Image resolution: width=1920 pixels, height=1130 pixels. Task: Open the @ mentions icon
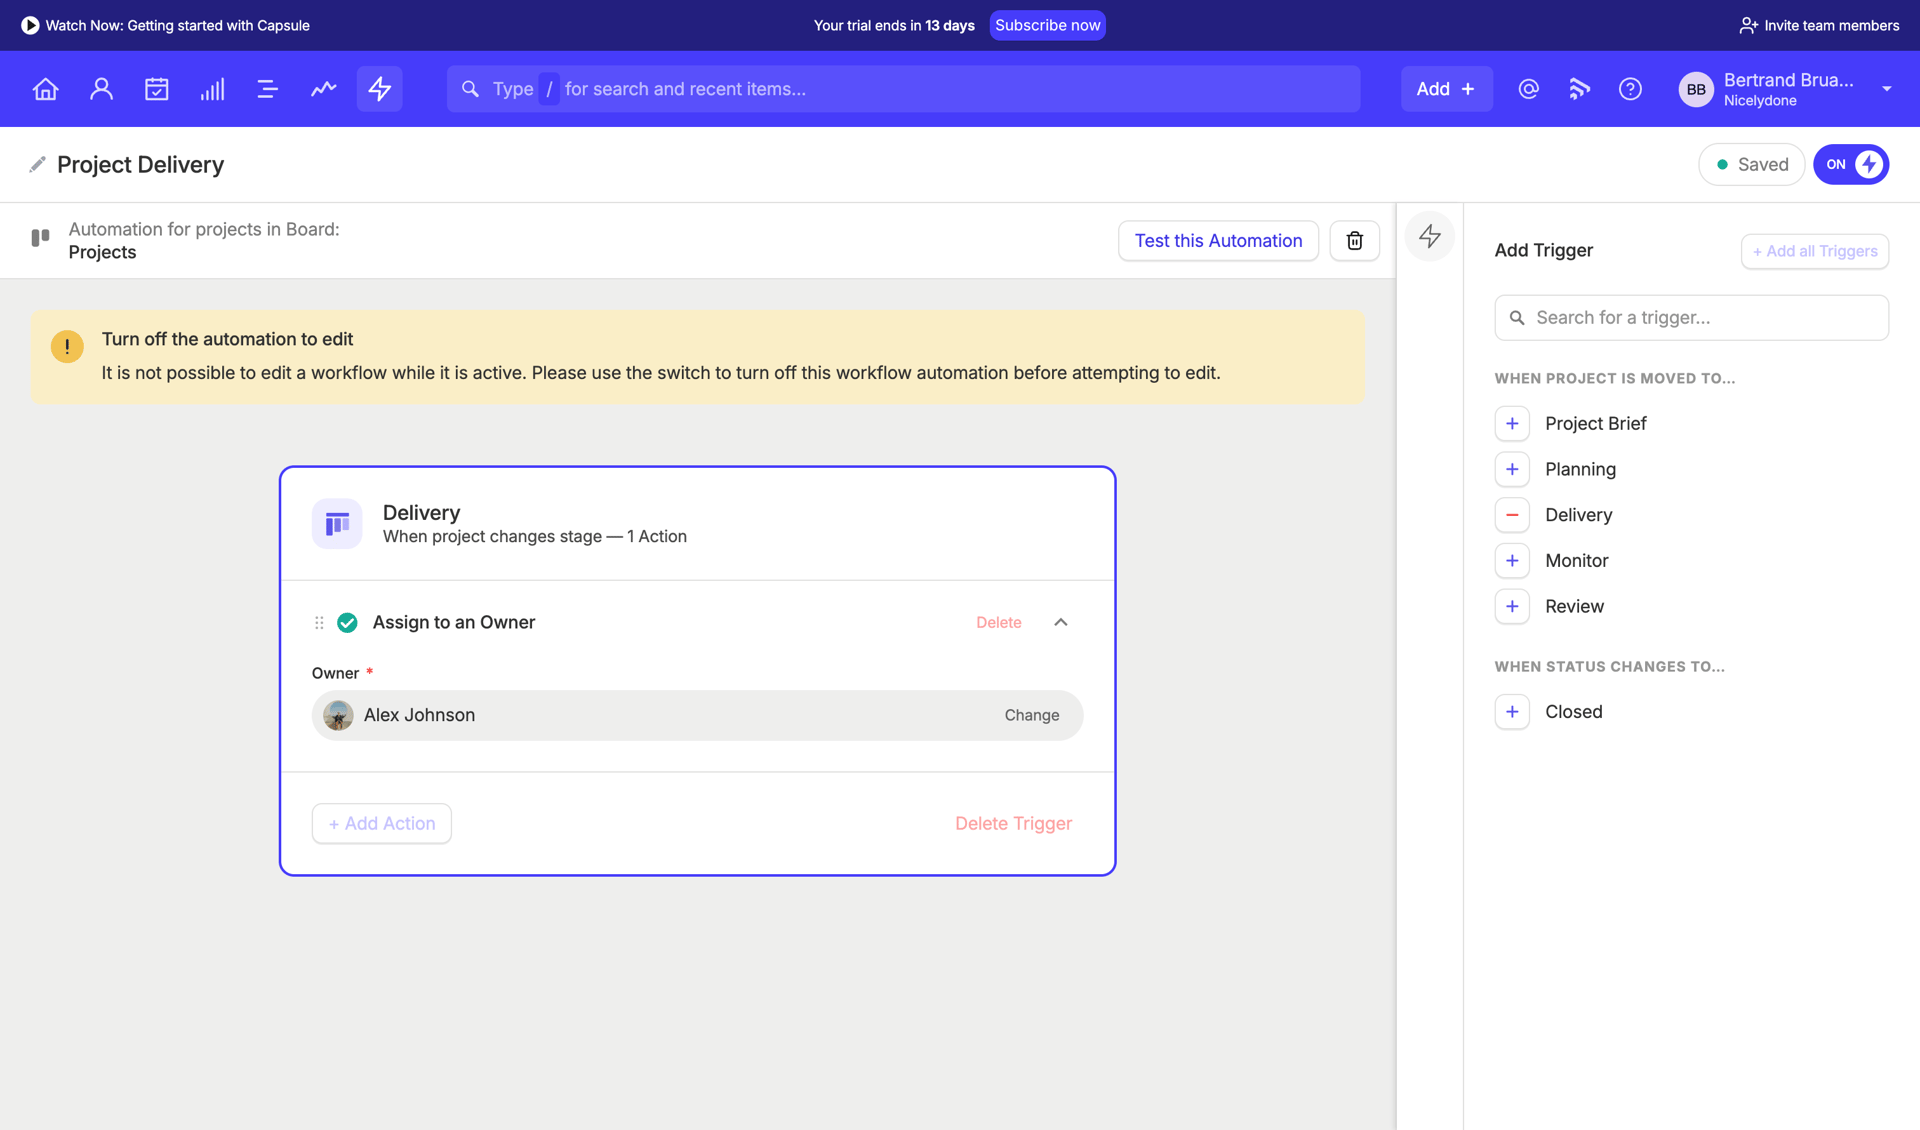pos(1528,88)
